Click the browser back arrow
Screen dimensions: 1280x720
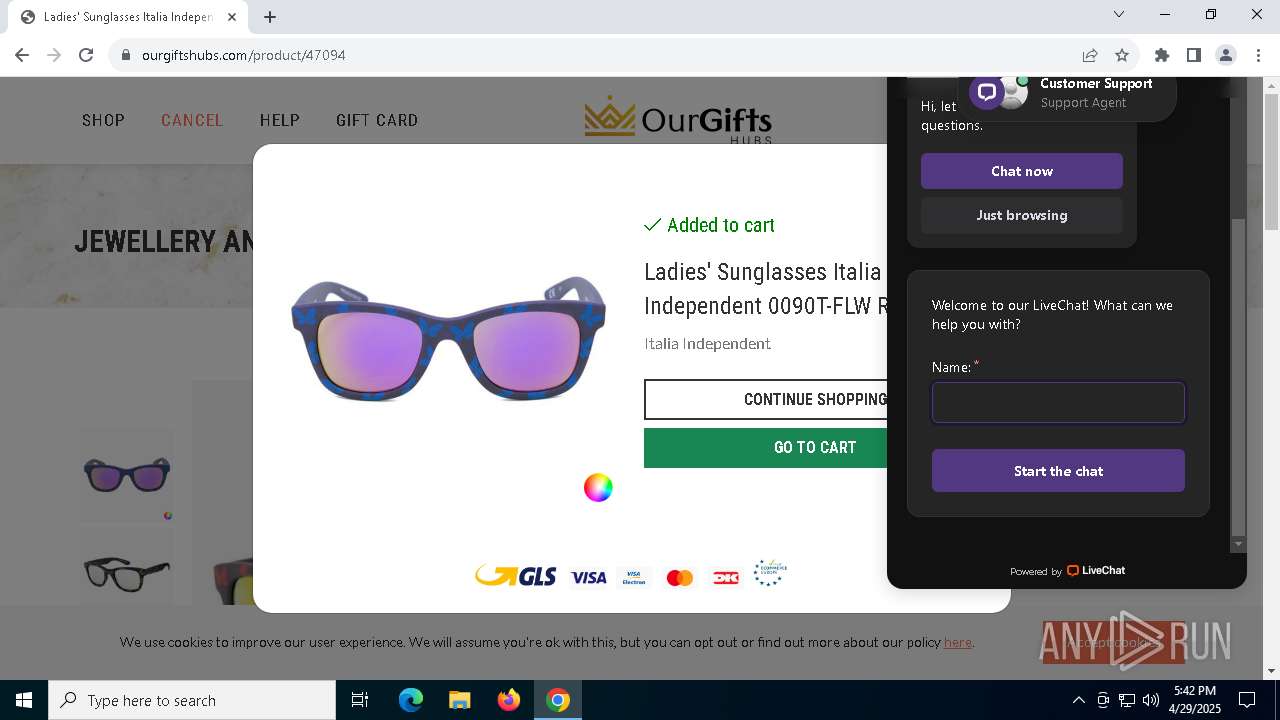[22, 55]
